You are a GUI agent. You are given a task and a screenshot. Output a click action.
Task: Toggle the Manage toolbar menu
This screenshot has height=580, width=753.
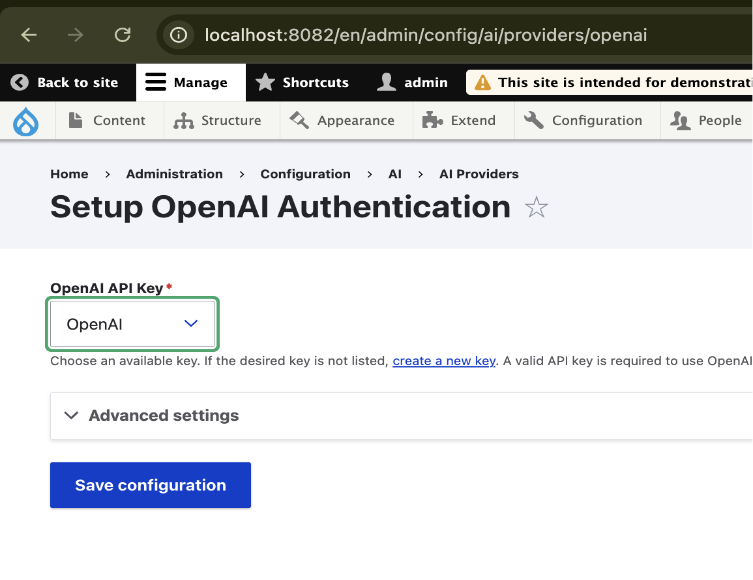(191, 83)
